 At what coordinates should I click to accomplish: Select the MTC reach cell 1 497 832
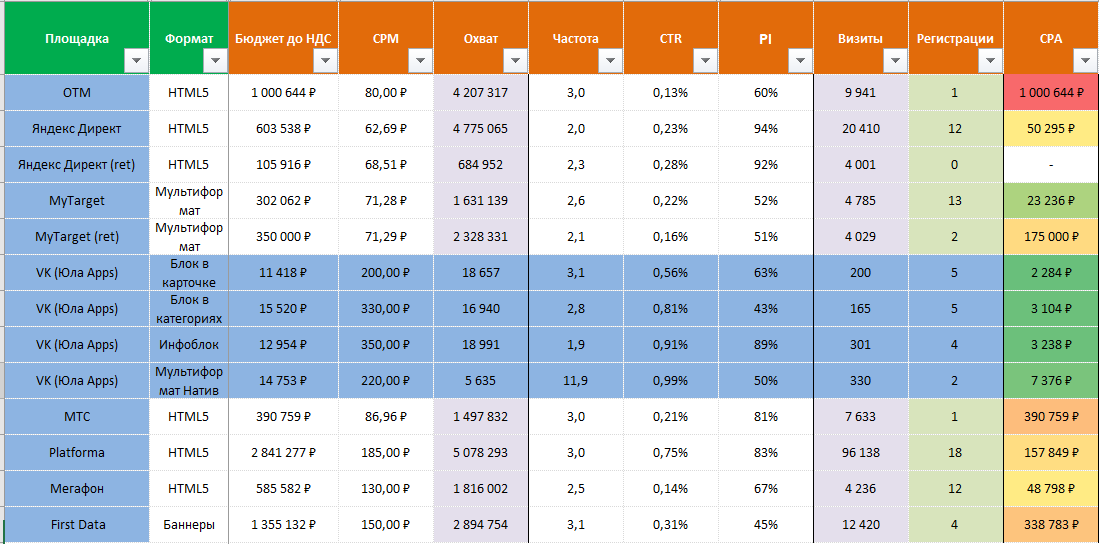480,417
